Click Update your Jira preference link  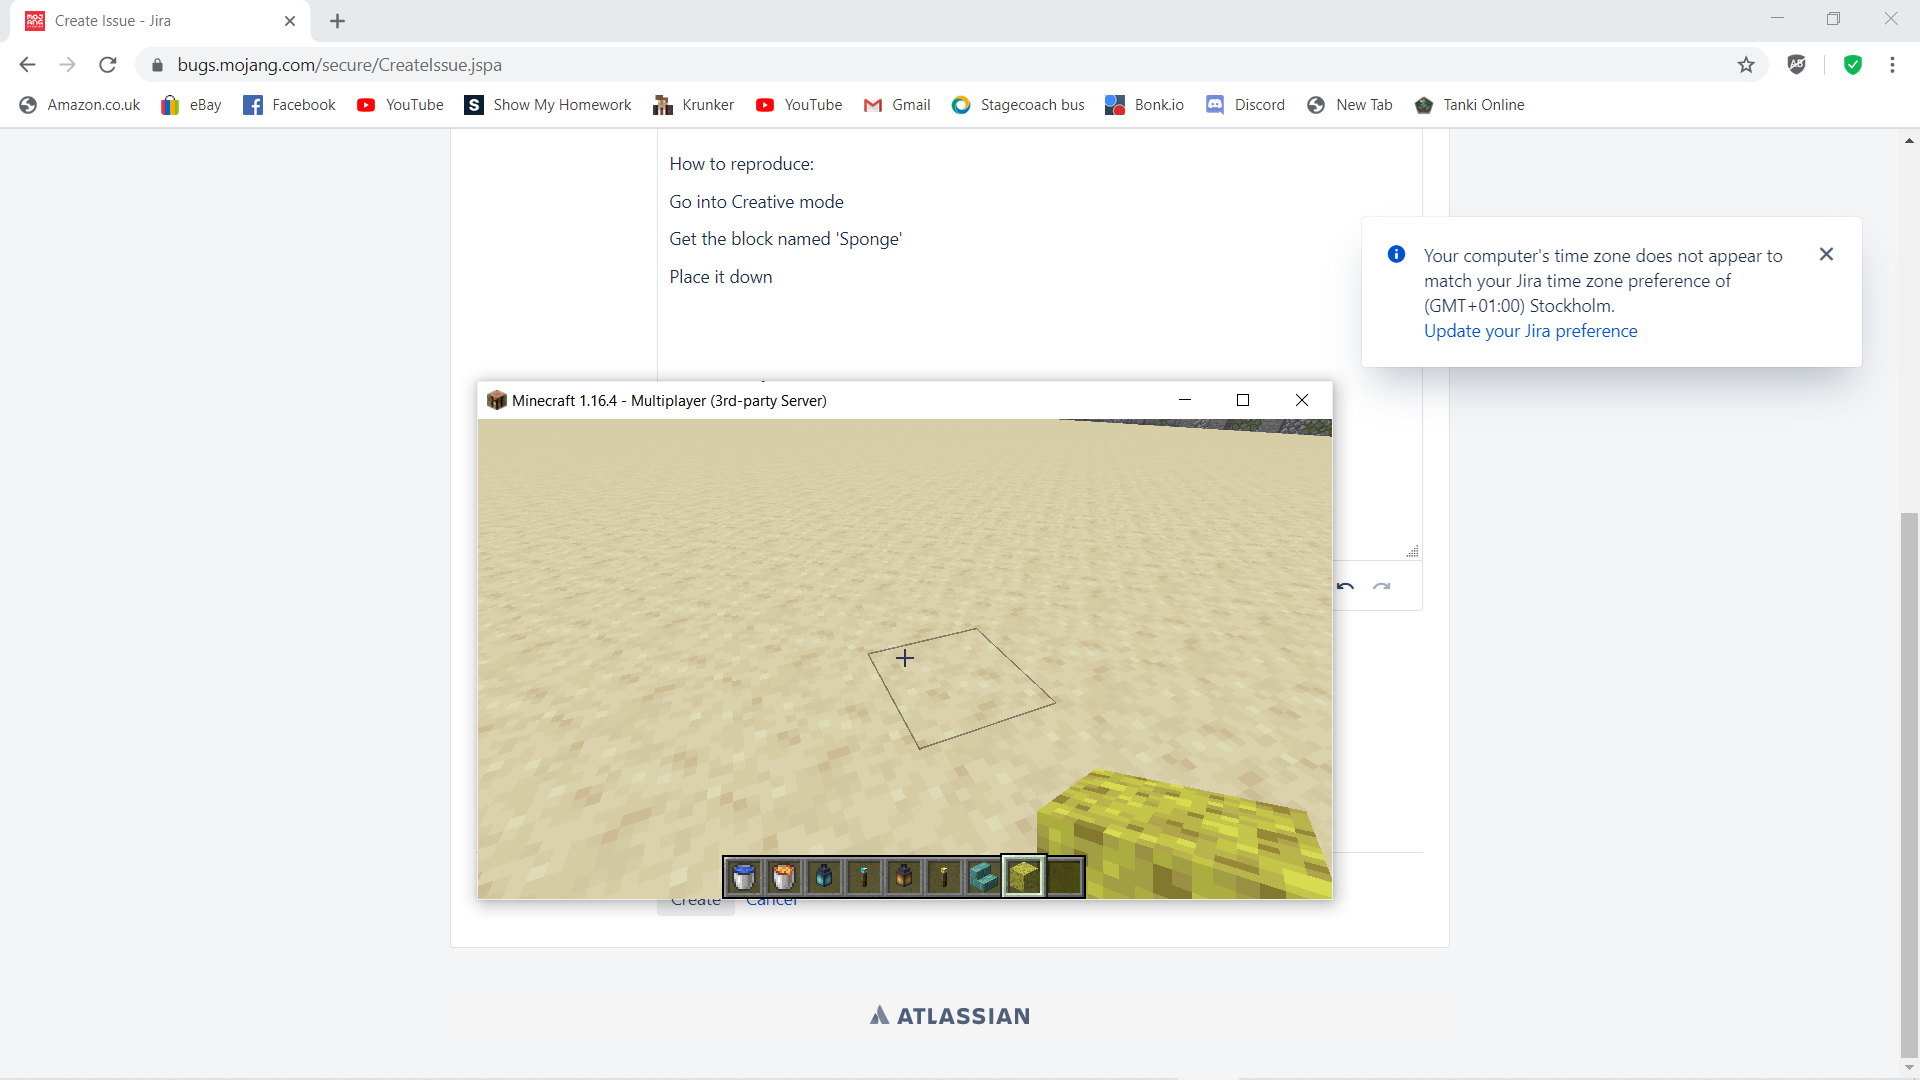coord(1530,331)
